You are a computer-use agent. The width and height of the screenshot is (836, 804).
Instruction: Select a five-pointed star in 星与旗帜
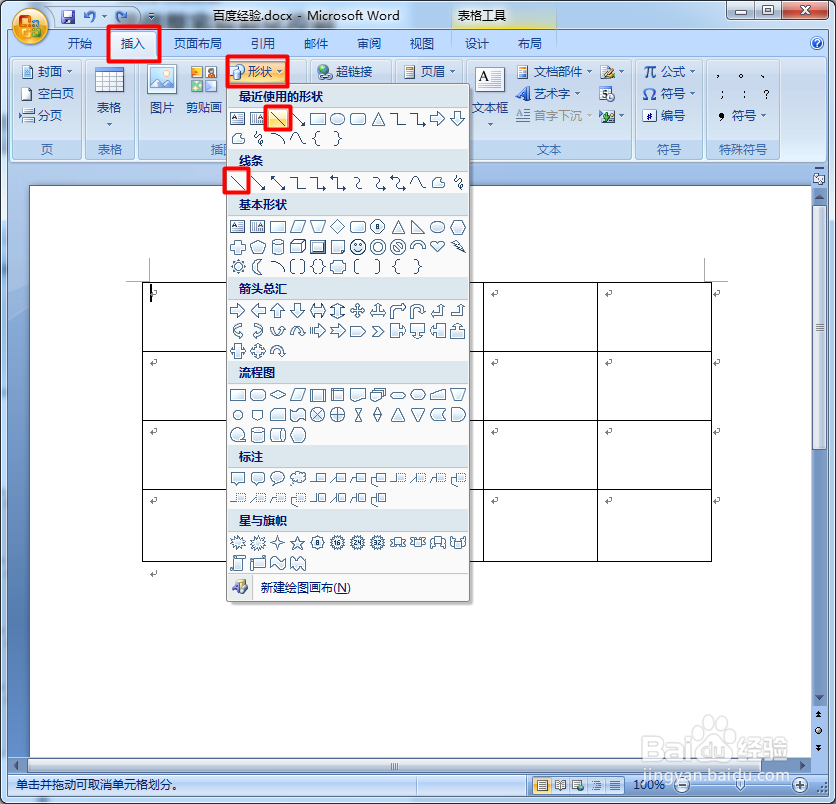pyautogui.click(x=296, y=543)
